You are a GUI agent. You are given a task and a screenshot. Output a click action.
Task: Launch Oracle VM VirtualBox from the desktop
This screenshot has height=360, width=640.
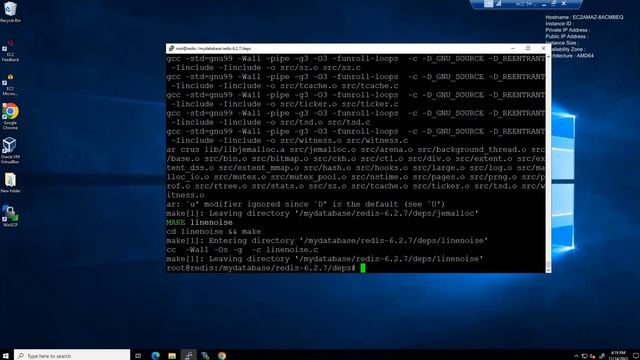(10, 151)
